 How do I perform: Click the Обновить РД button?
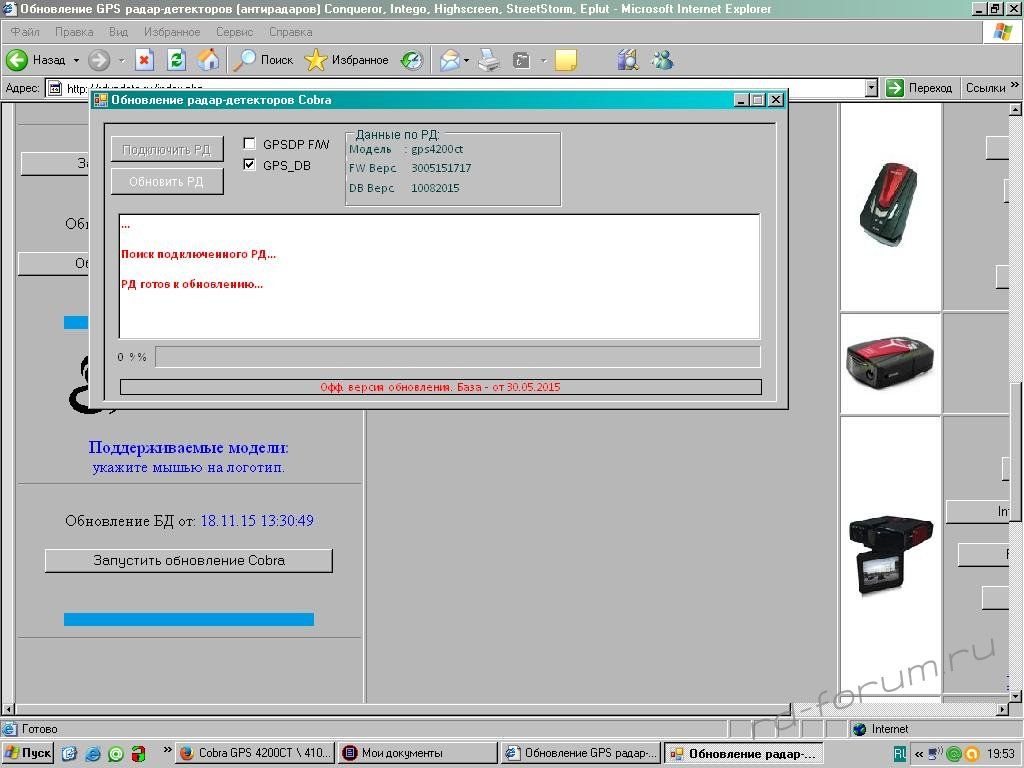167,182
